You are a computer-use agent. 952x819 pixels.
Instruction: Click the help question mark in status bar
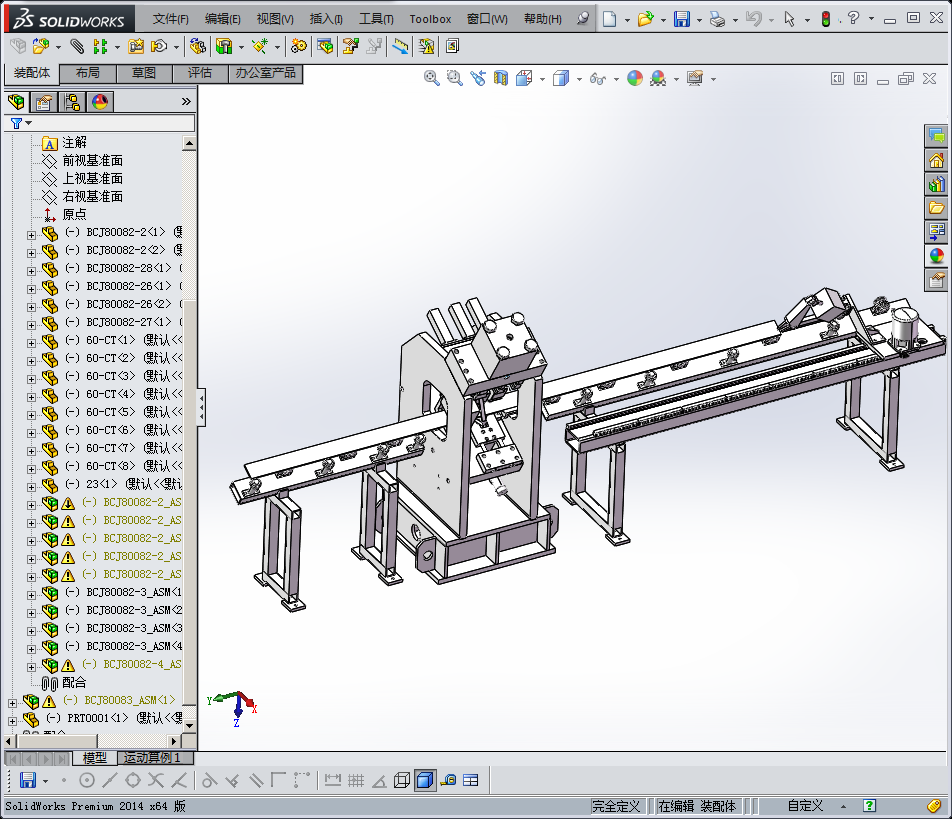tap(869, 806)
